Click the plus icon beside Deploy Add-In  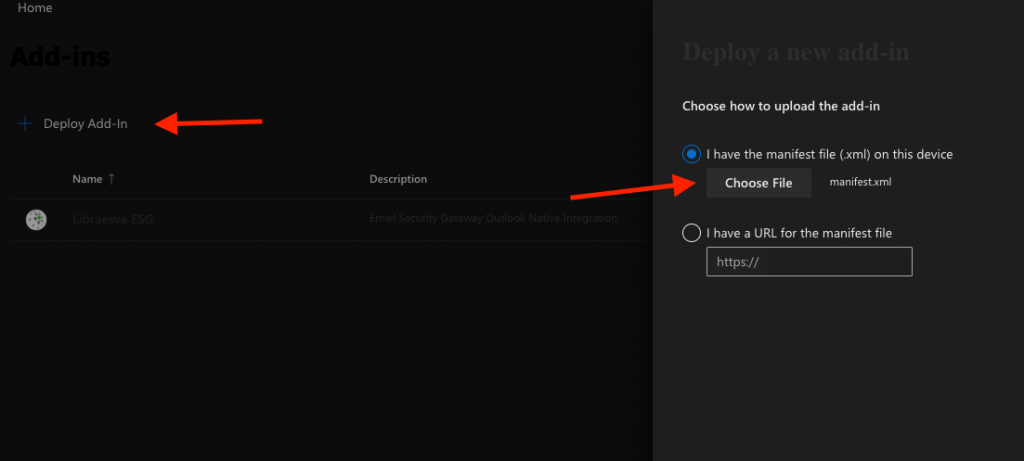click(25, 123)
